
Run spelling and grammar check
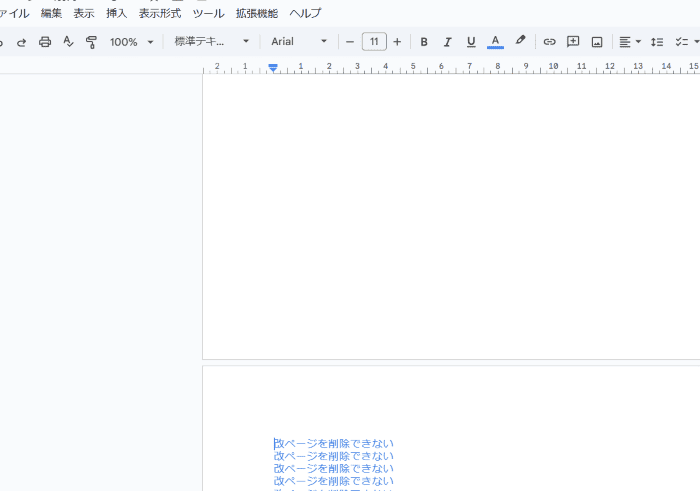[x=68, y=42]
